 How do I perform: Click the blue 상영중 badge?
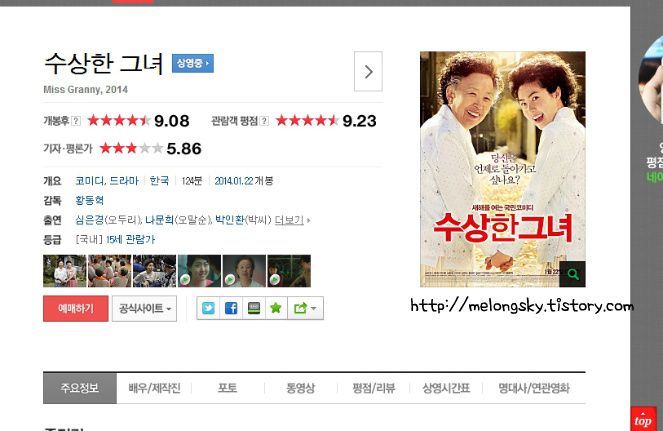[193, 63]
